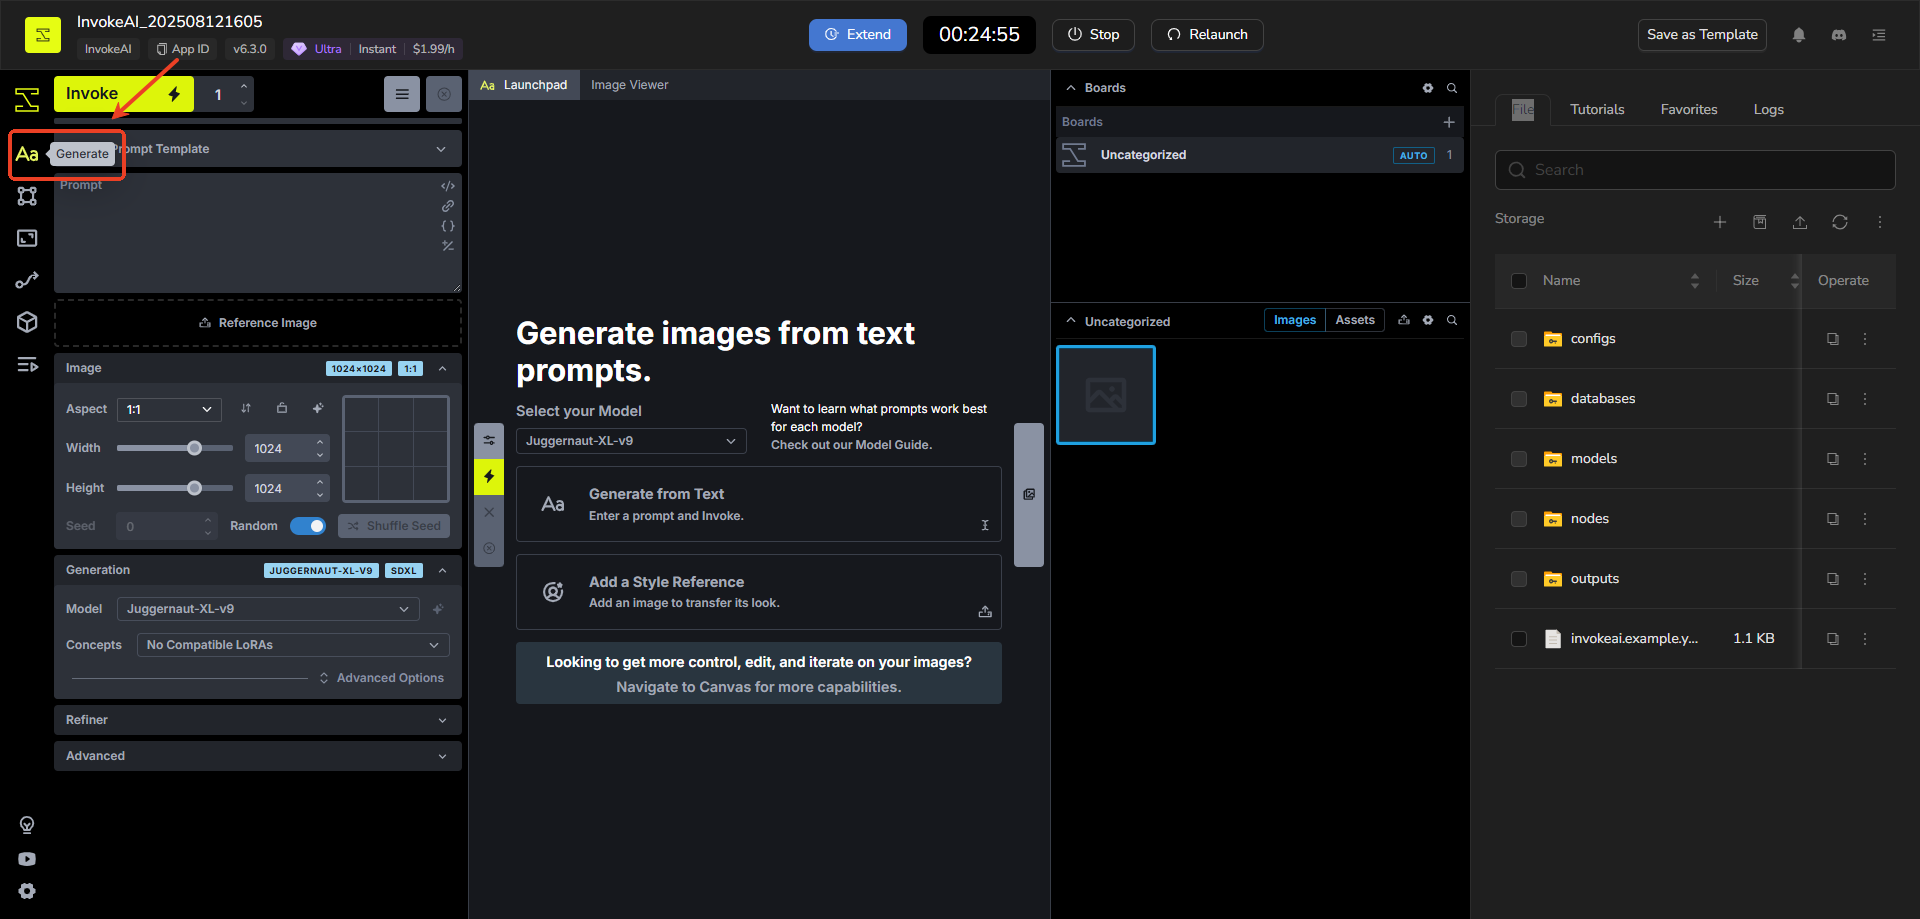Open the Tutorials tab
This screenshot has width=1920, height=919.
click(x=1597, y=110)
